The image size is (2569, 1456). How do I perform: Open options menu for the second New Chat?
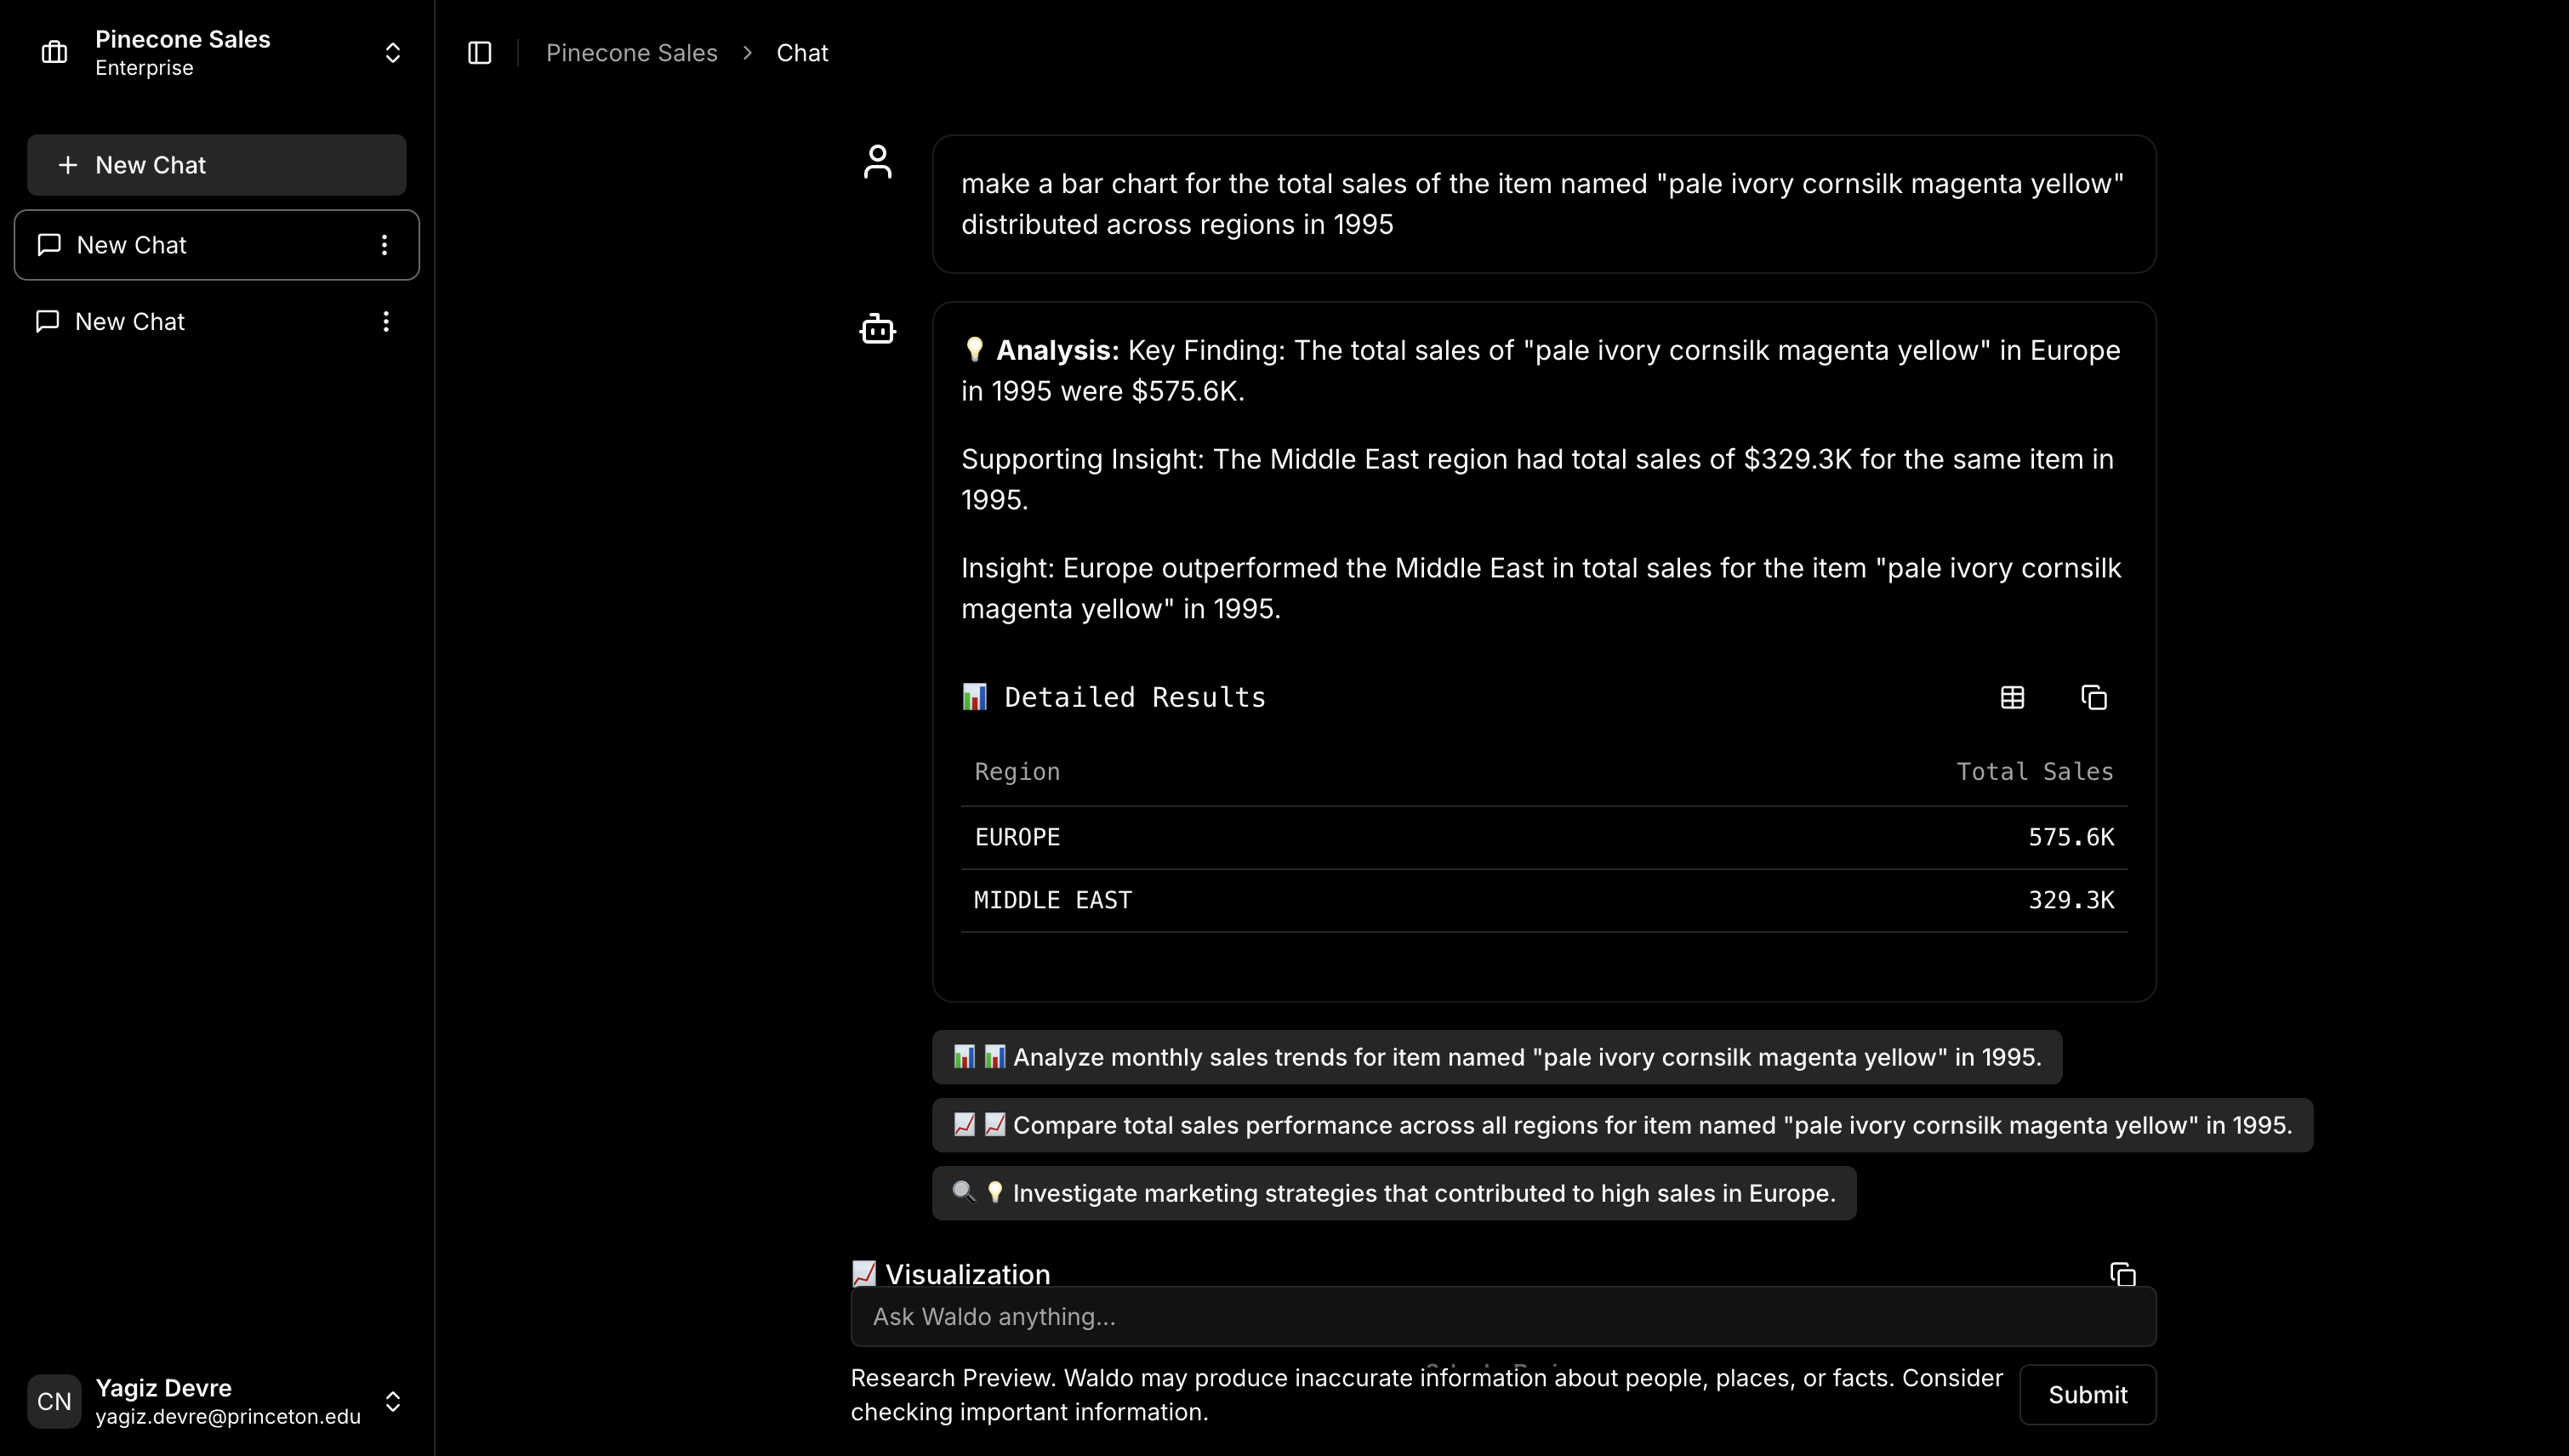point(386,321)
